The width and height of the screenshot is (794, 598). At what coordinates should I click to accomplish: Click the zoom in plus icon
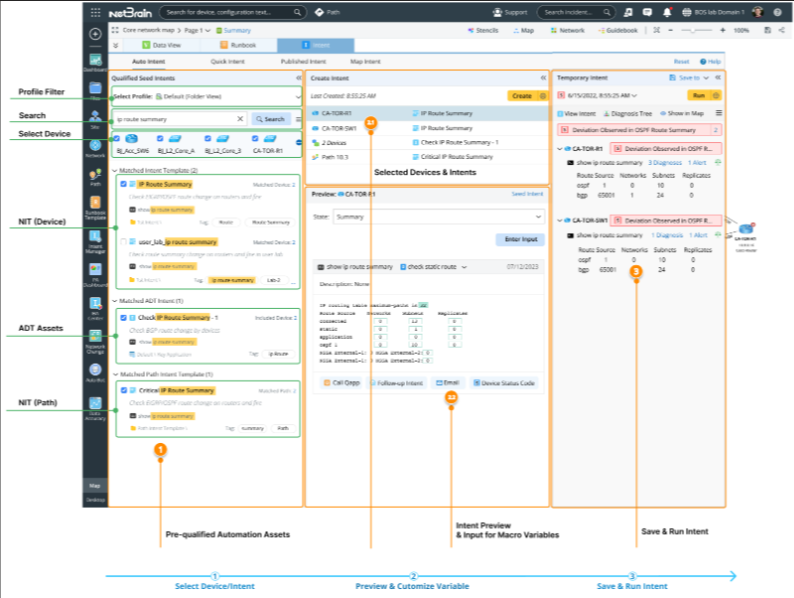[723, 30]
